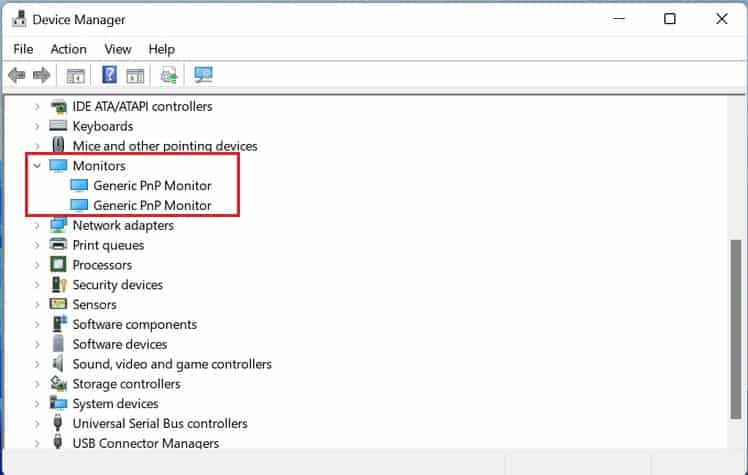Expand Sound, video and game controllers node
The image size is (748, 475).
37,364
